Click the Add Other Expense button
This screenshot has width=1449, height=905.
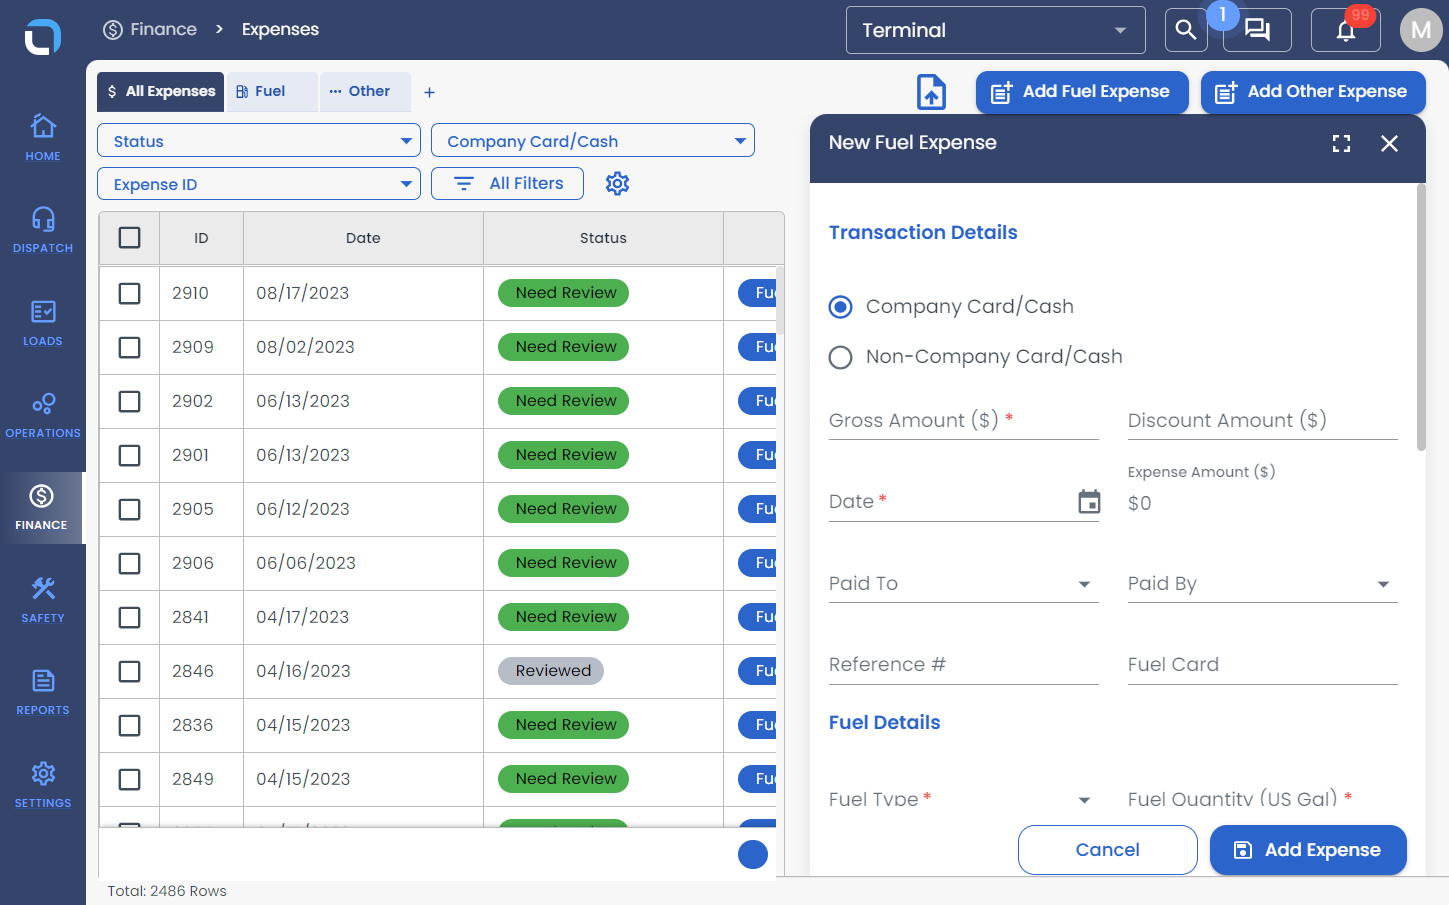coord(1313,92)
